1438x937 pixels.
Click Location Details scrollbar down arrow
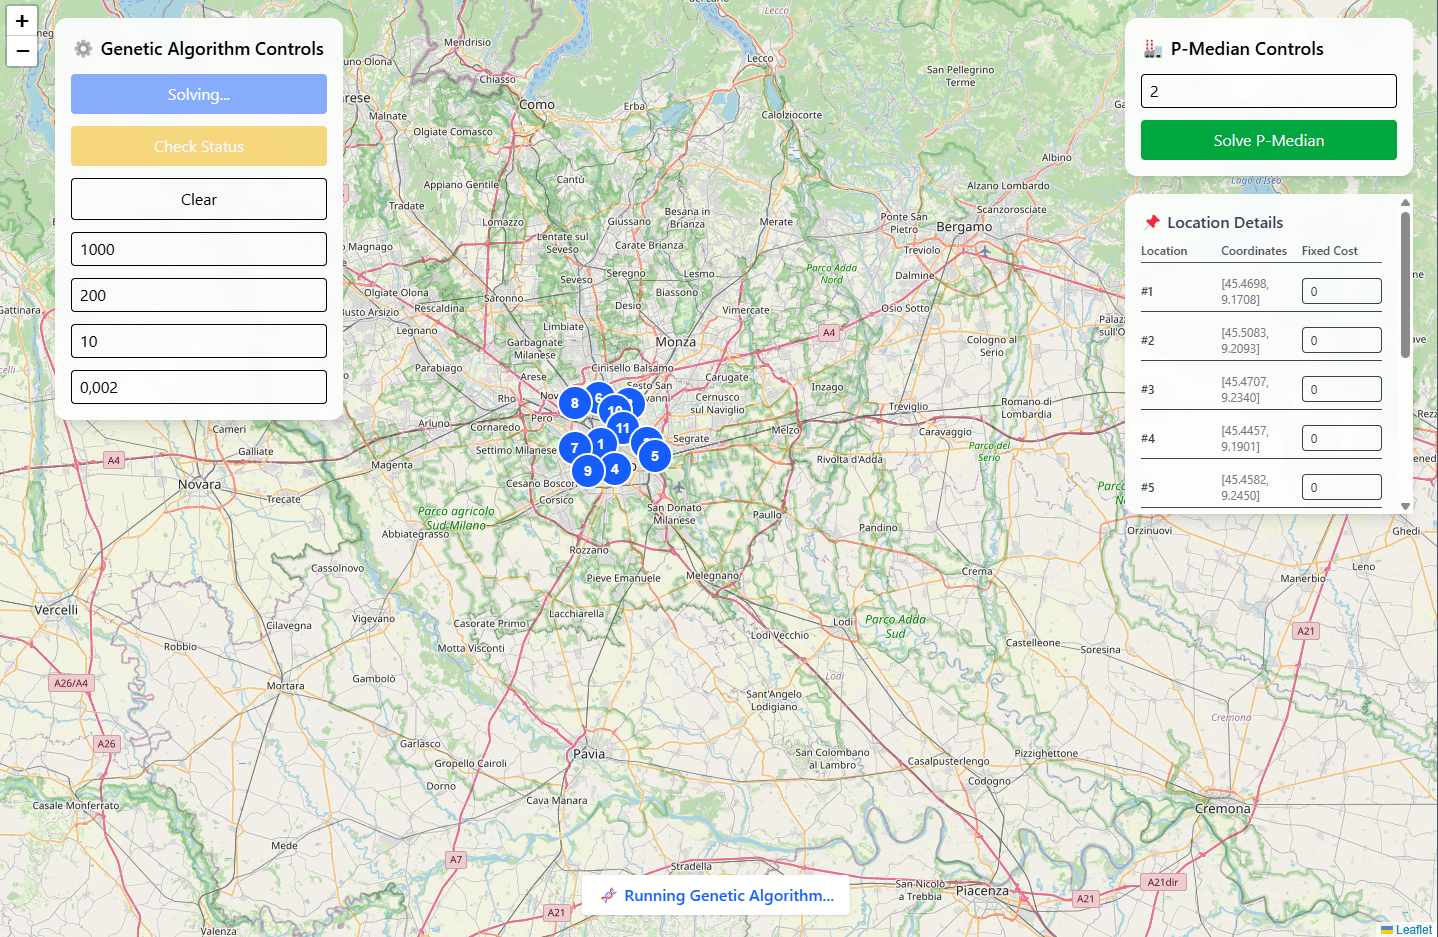tap(1405, 507)
